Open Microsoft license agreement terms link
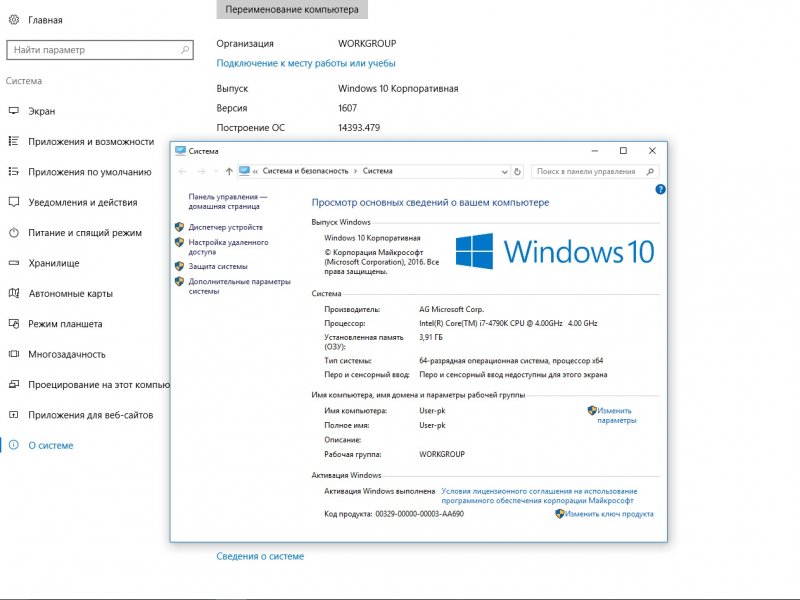 tap(539, 496)
